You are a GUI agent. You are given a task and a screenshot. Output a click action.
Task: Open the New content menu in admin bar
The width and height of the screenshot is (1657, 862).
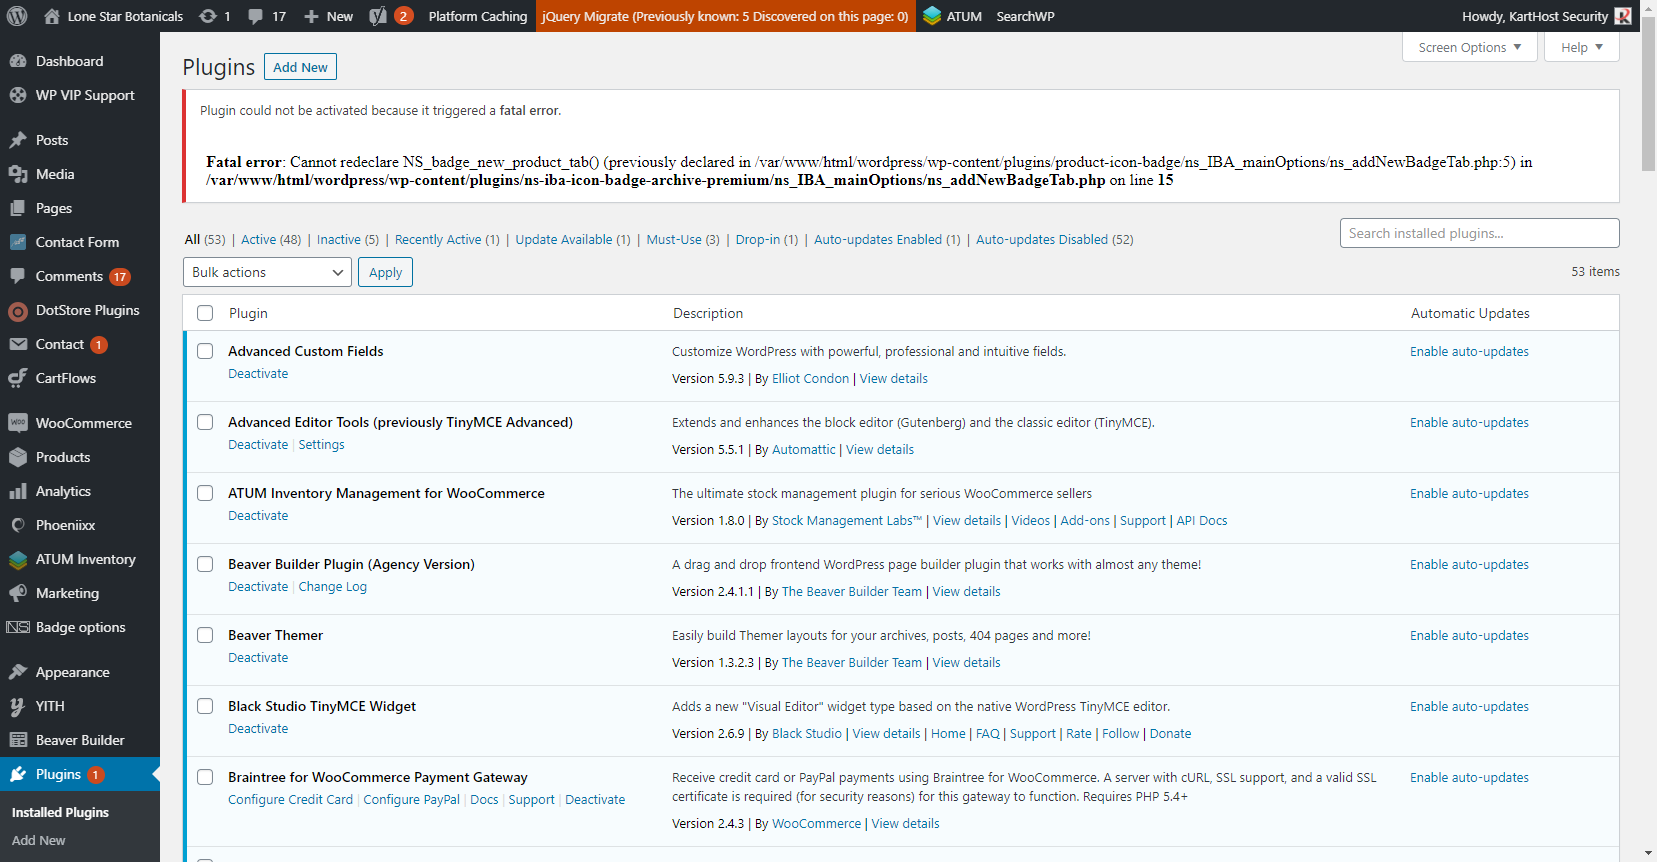[x=328, y=16]
